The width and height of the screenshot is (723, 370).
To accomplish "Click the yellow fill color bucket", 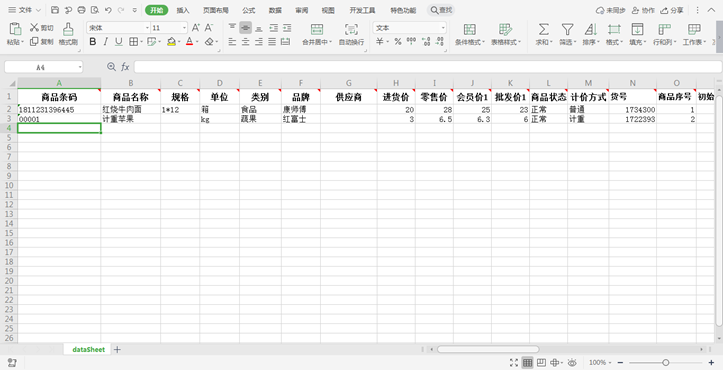I will pyautogui.click(x=172, y=42).
